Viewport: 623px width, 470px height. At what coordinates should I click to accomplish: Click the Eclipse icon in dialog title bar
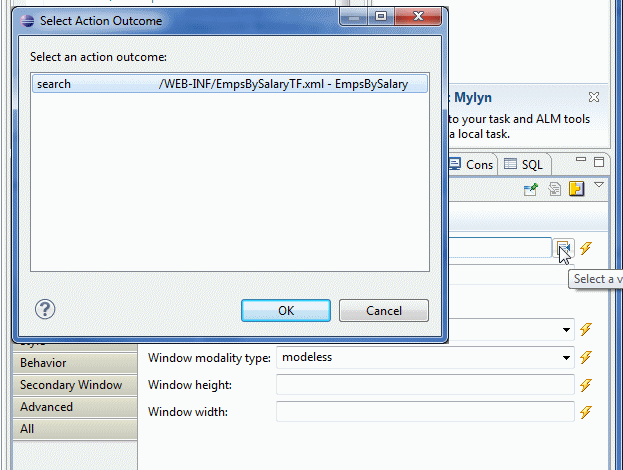click(27, 21)
